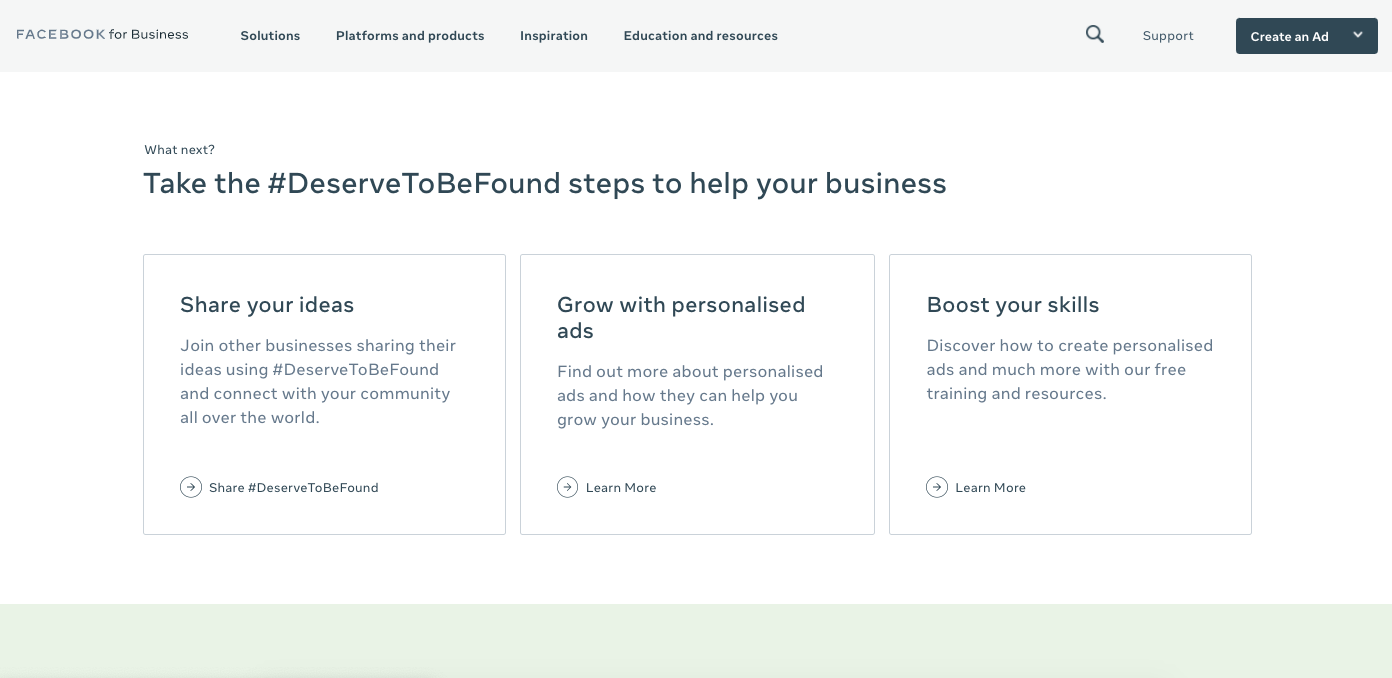This screenshot has height=678, width=1392.
Task: Click Learn More under personalised ads
Action: coord(621,488)
